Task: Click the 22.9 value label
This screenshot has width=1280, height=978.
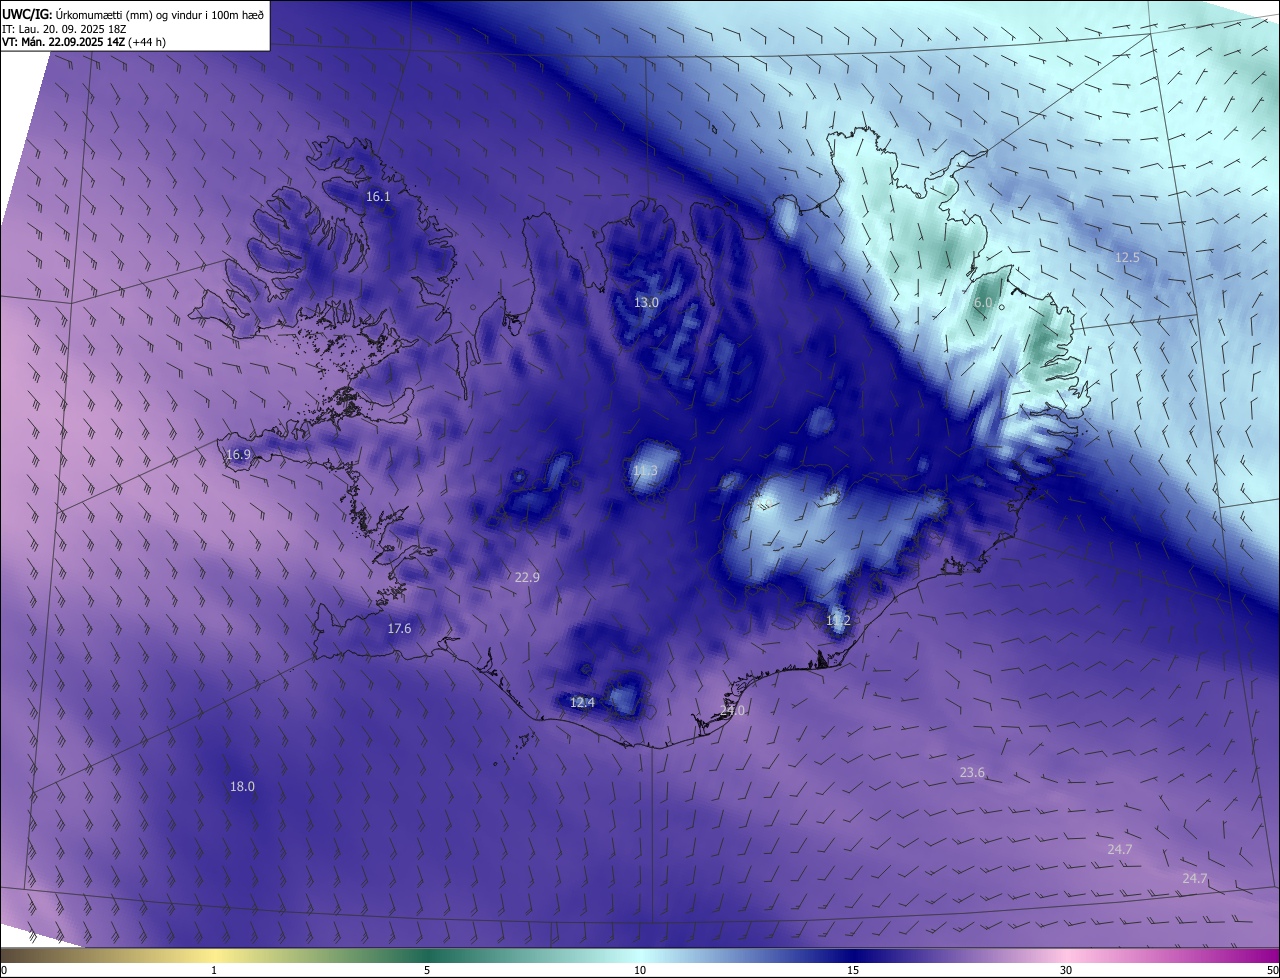Action: 527,578
